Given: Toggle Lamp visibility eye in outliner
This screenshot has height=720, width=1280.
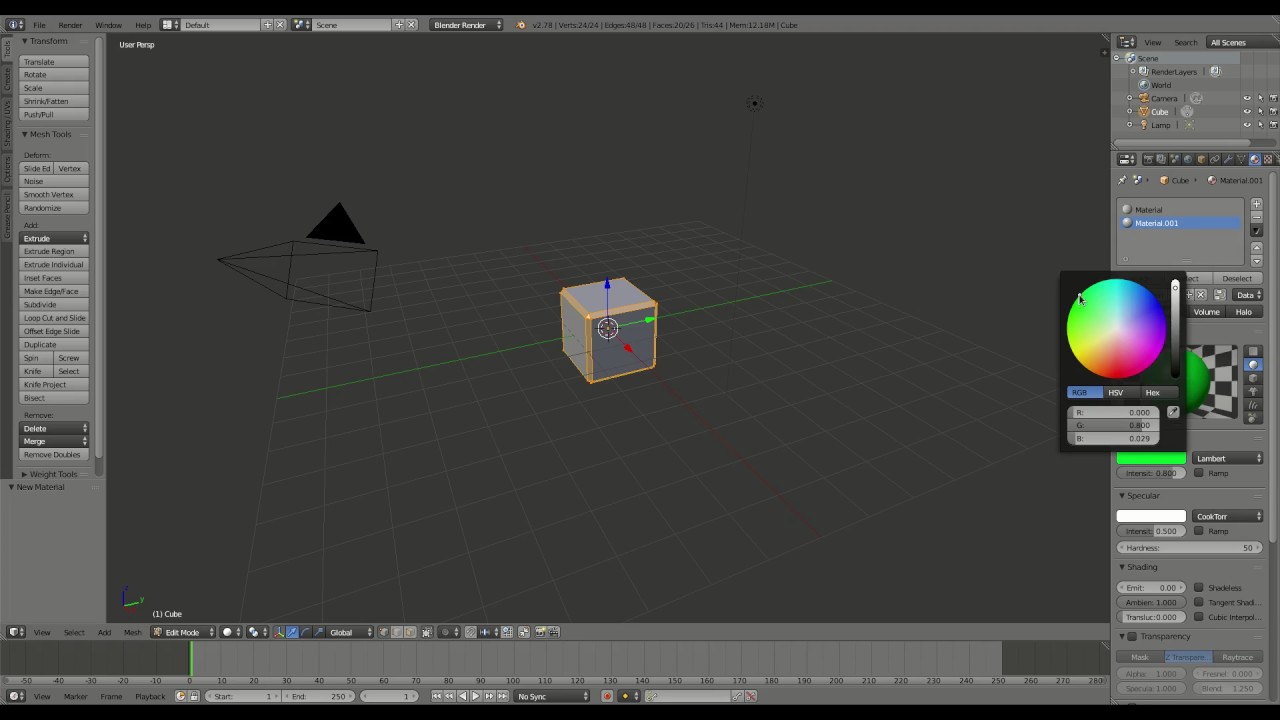Looking at the screenshot, I should point(1247,124).
